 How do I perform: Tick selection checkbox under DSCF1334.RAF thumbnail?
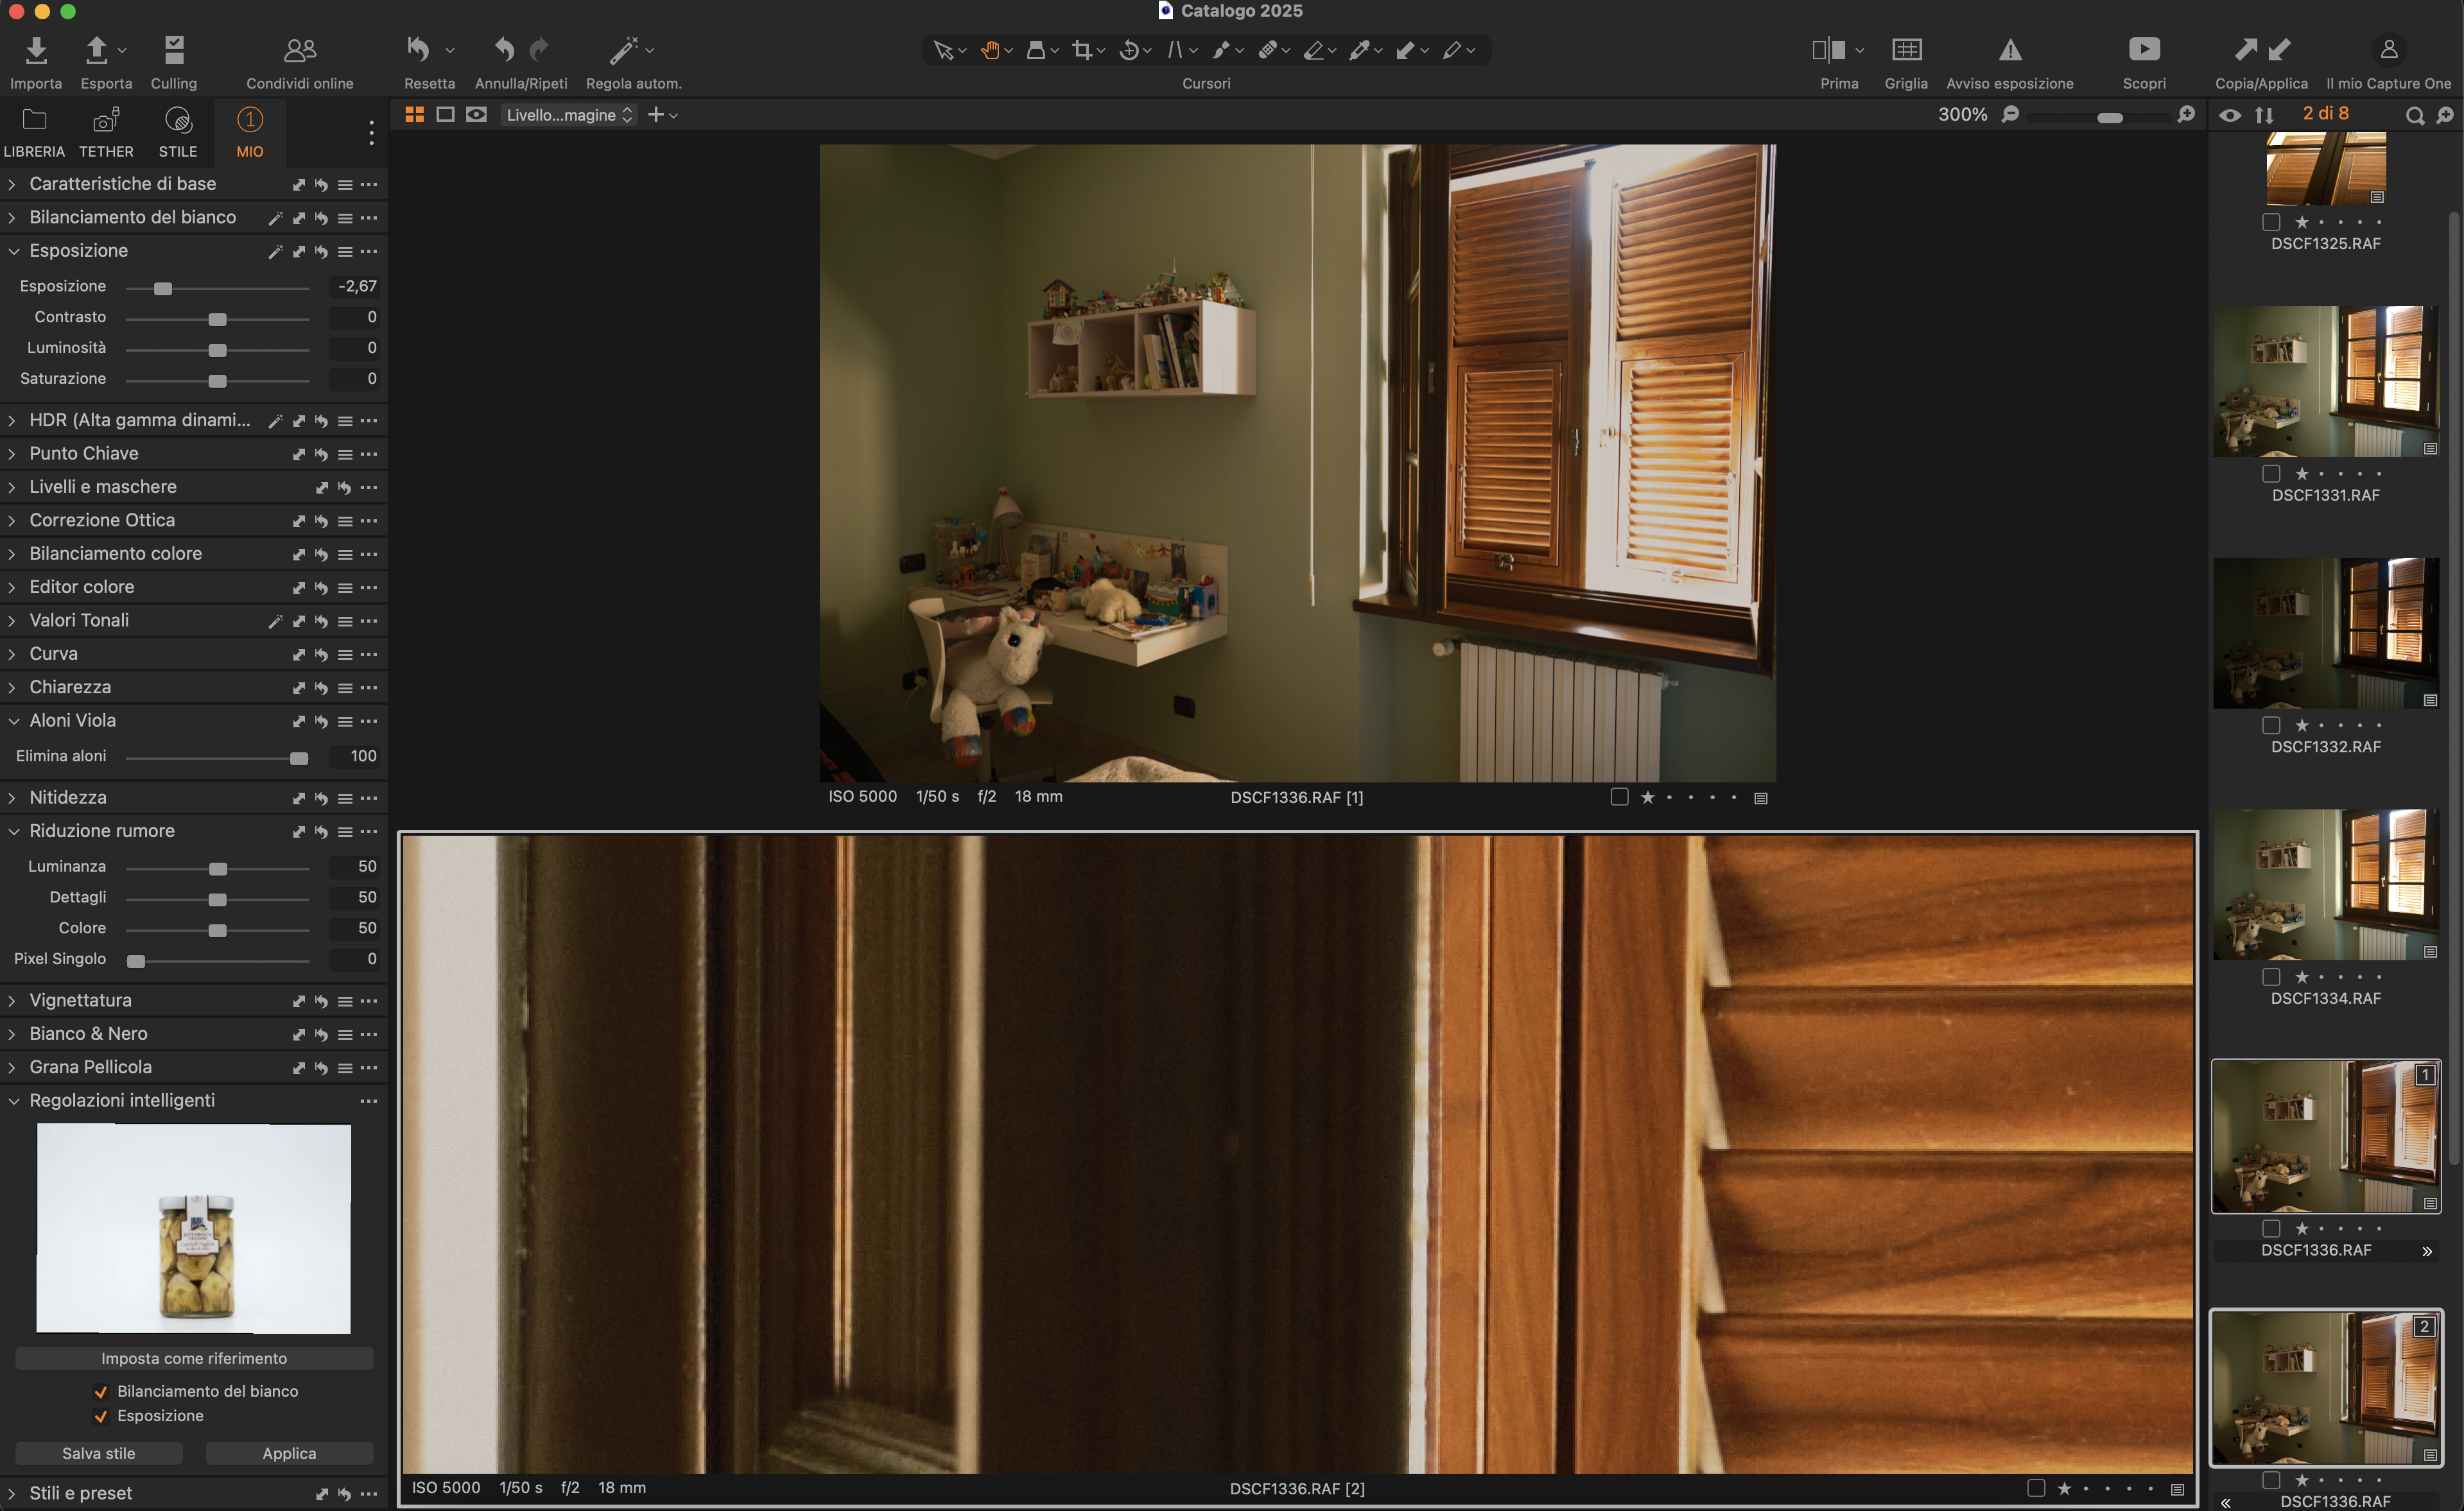(2271, 977)
